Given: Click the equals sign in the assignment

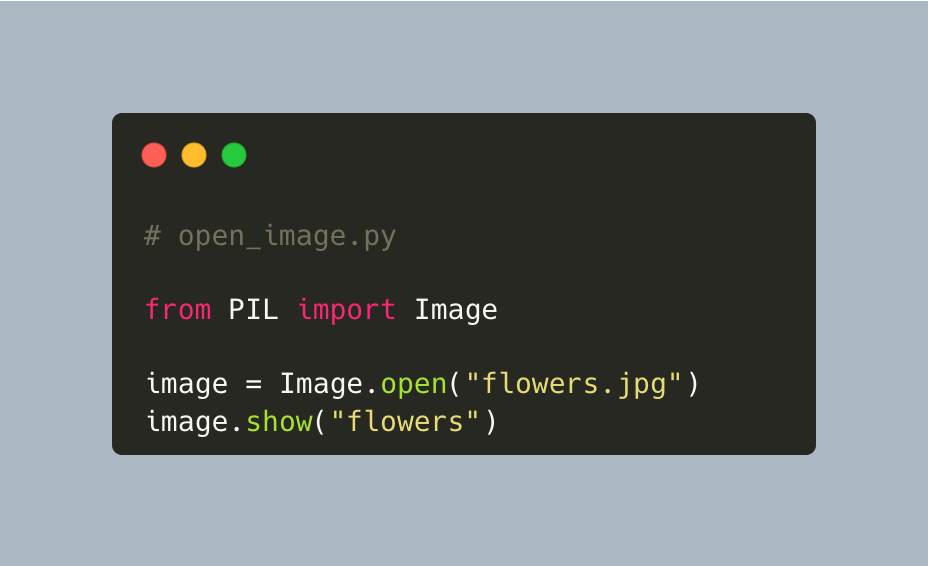Looking at the screenshot, I should pyautogui.click(x=253, y=385).
